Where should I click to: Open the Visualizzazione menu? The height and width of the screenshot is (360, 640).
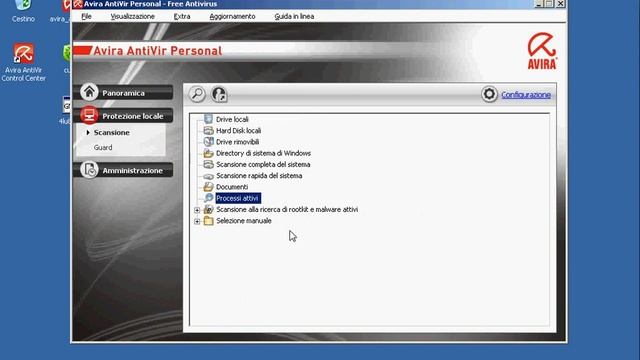point(132,16)
